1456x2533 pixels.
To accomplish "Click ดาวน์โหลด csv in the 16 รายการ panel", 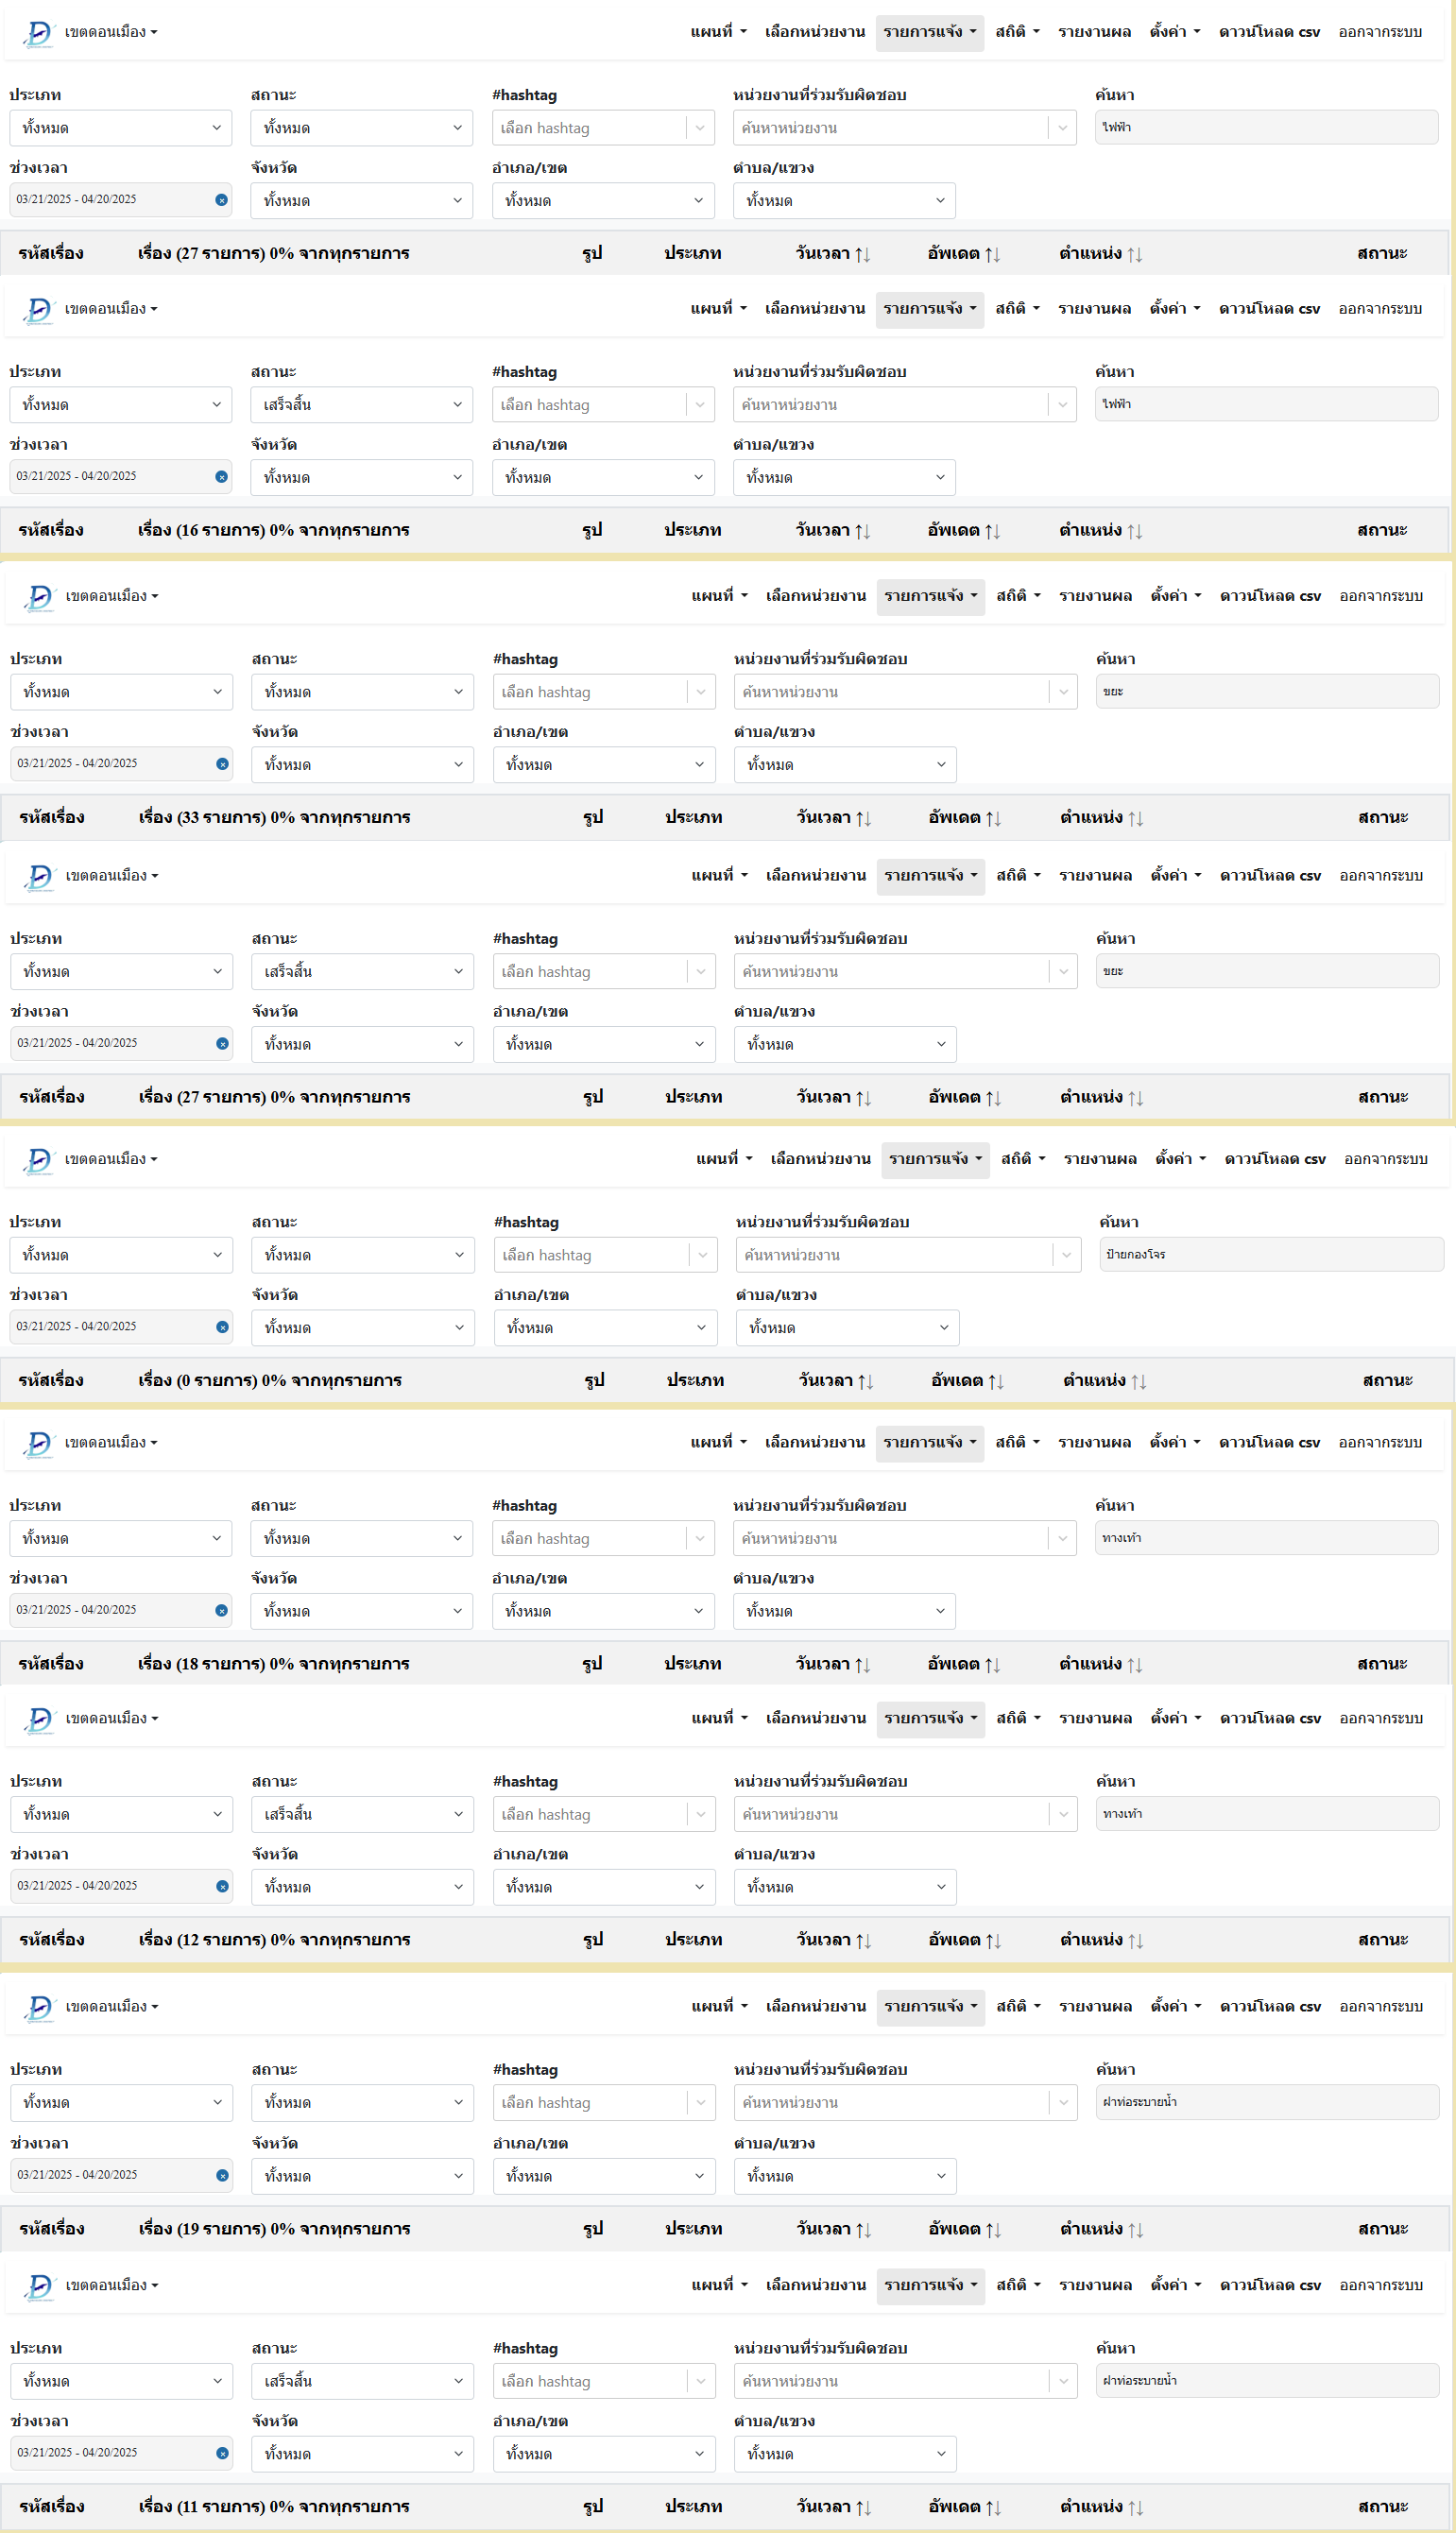I will (x=1269, y=309).
